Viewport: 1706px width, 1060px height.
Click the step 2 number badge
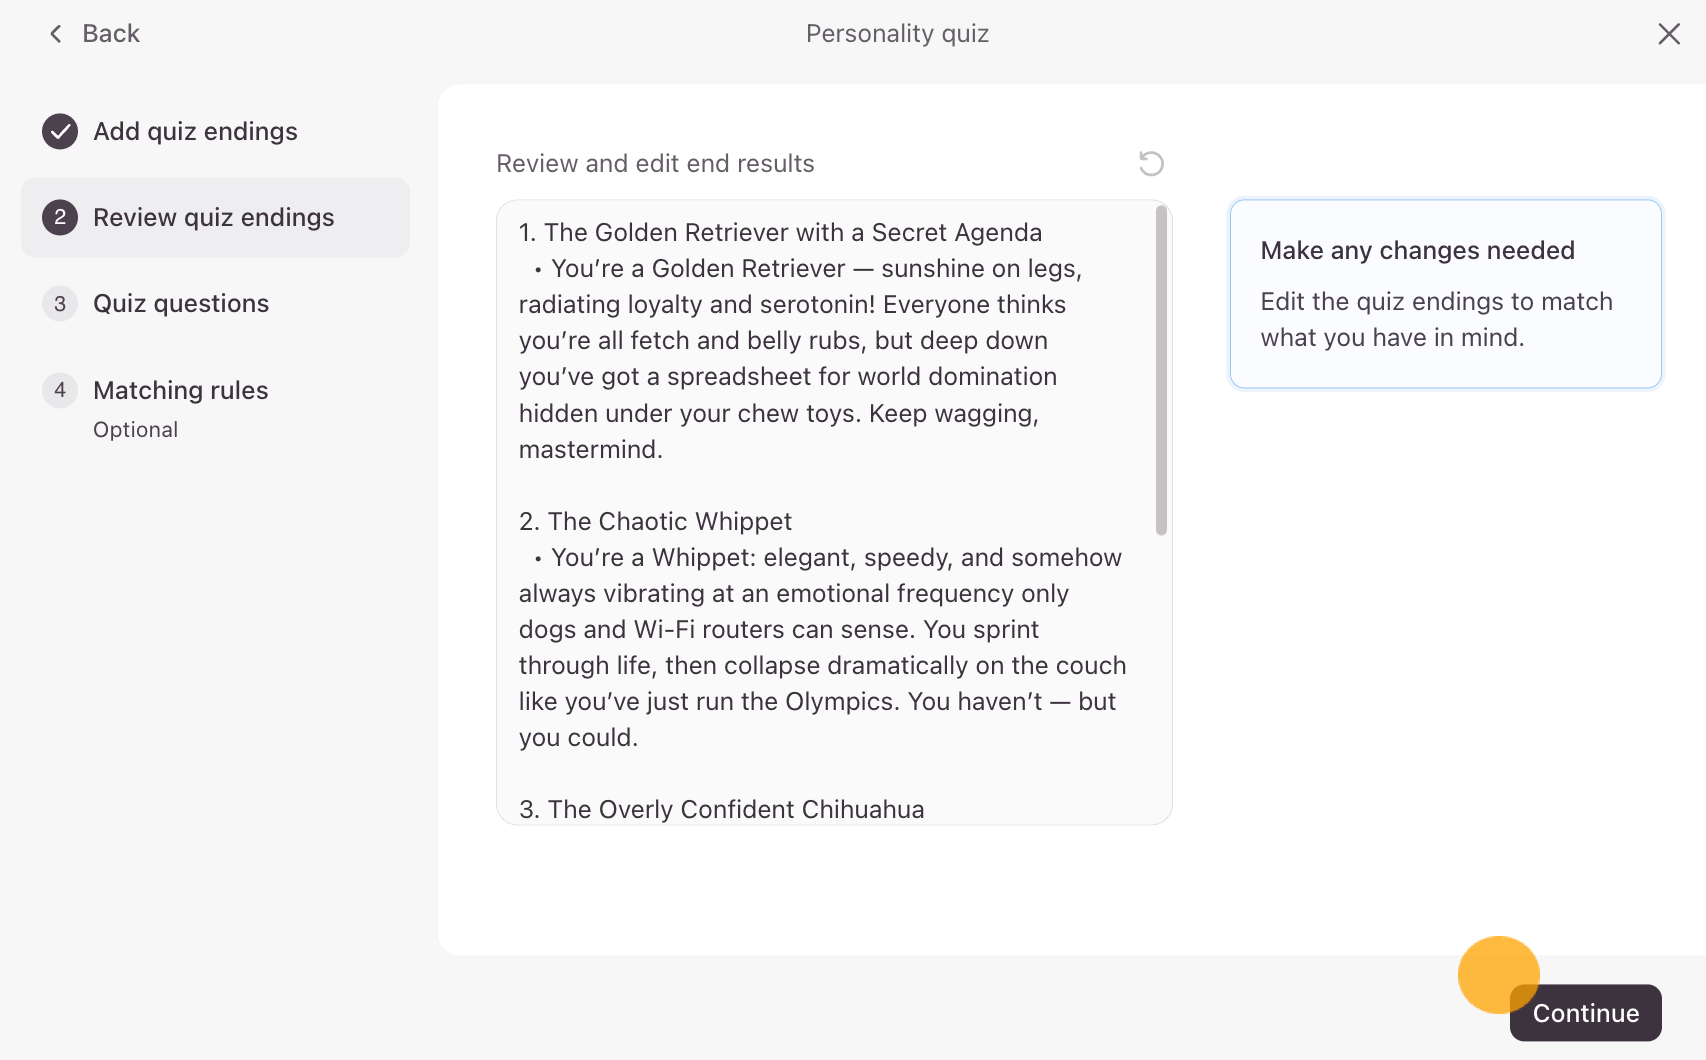pyautogui.click(x=60, y=217)
